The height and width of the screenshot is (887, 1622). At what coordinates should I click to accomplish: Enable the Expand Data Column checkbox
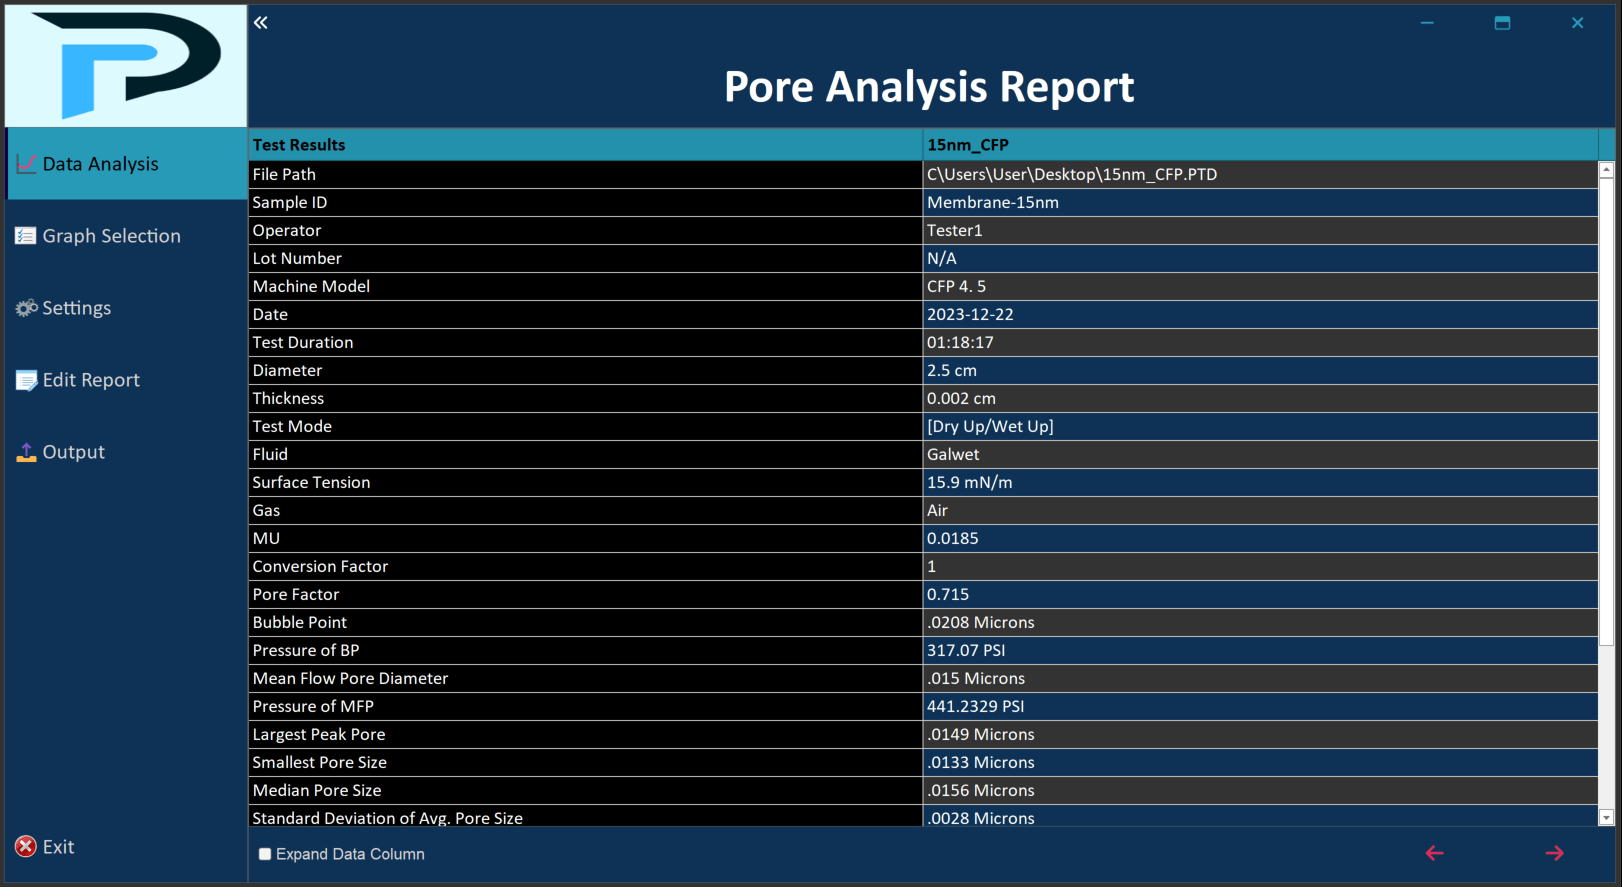pyautogui.click(x=265, y=854)
